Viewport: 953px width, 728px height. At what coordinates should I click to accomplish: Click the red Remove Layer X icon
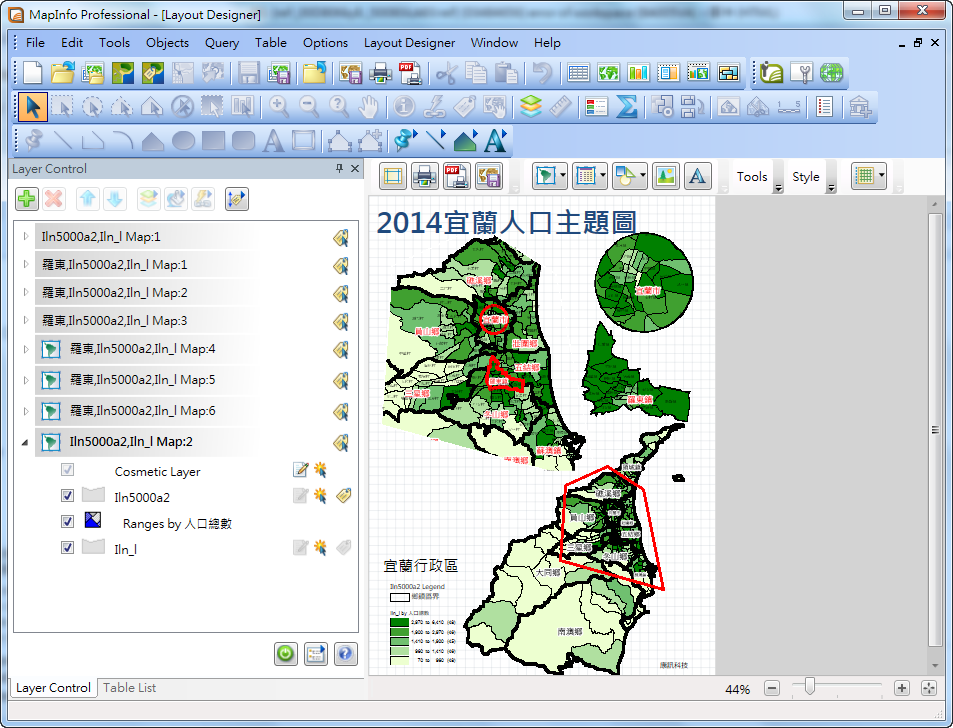click(54, 199)
